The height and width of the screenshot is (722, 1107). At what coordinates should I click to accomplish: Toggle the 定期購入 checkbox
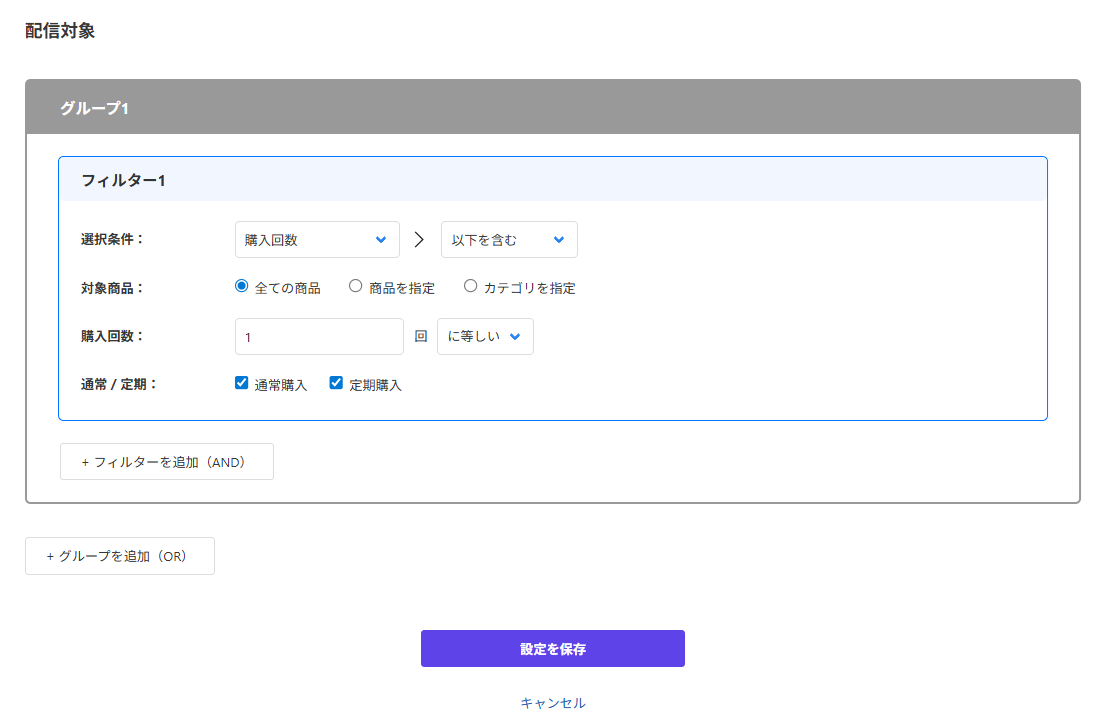pos(336,383)
